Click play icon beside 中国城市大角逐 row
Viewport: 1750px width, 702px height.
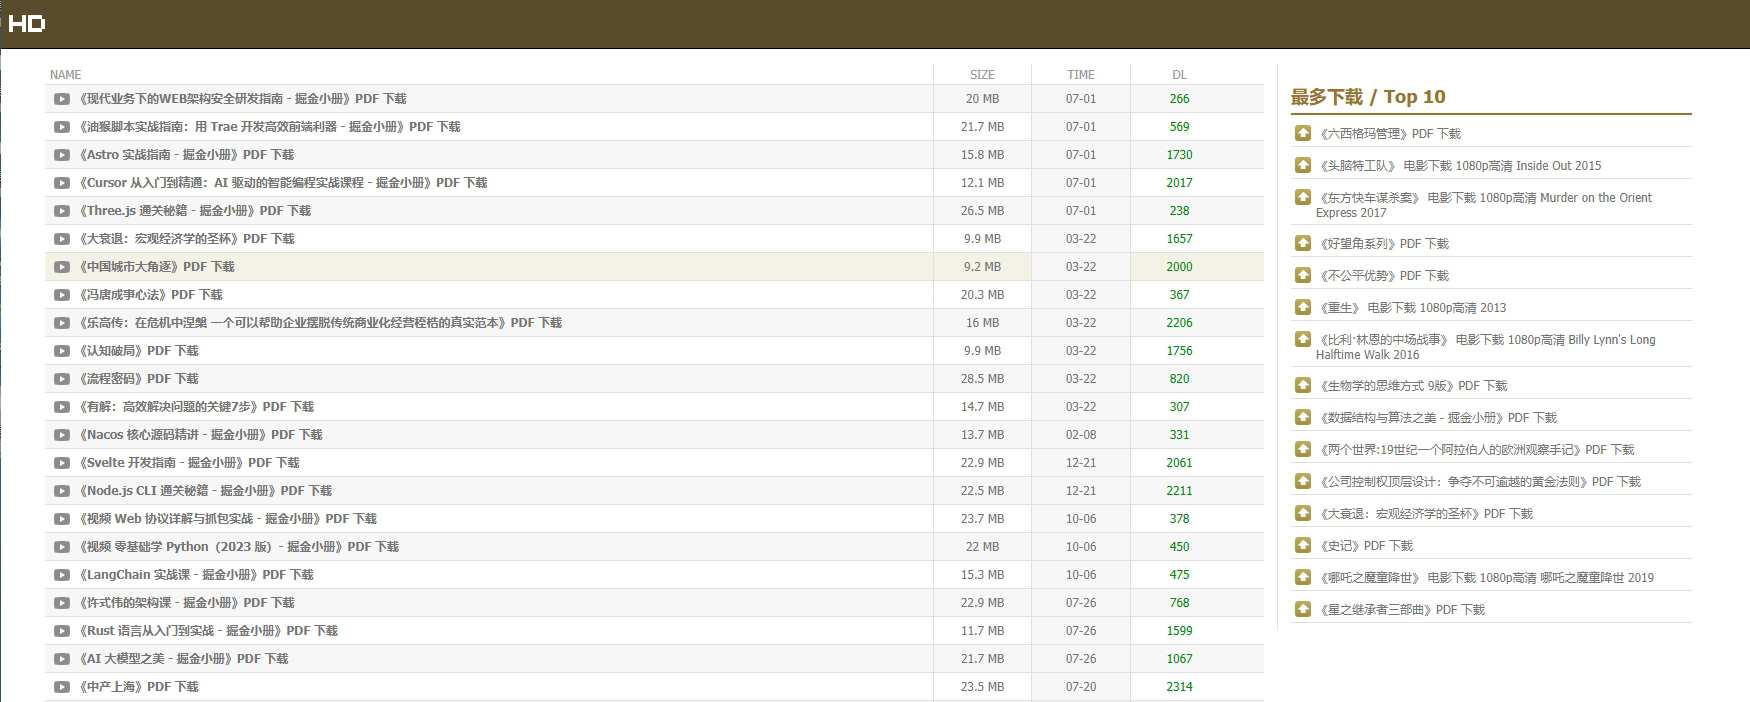point(62,267)
